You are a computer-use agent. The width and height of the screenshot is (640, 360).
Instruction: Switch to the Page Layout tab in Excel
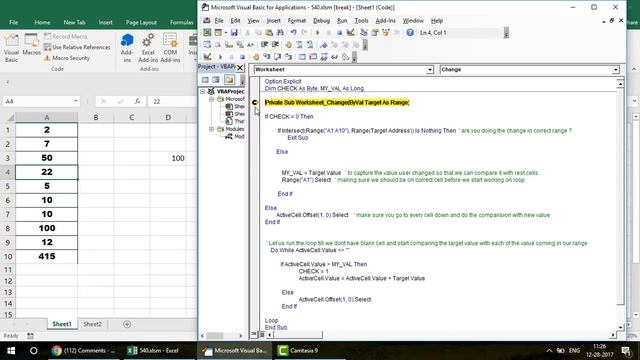[x=141, y=22]
